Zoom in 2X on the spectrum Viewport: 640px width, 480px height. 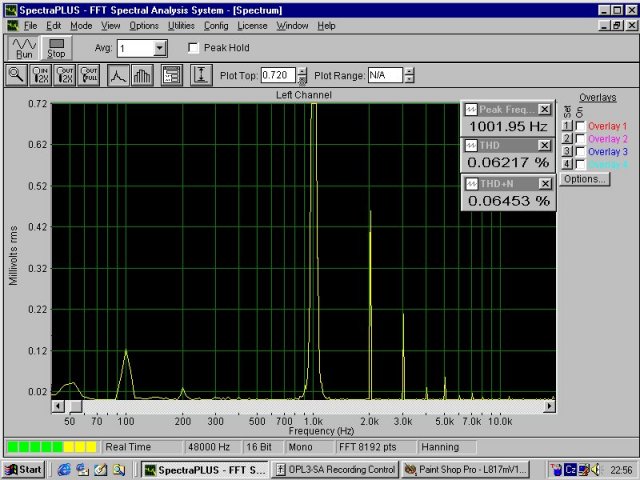[40, 75]
